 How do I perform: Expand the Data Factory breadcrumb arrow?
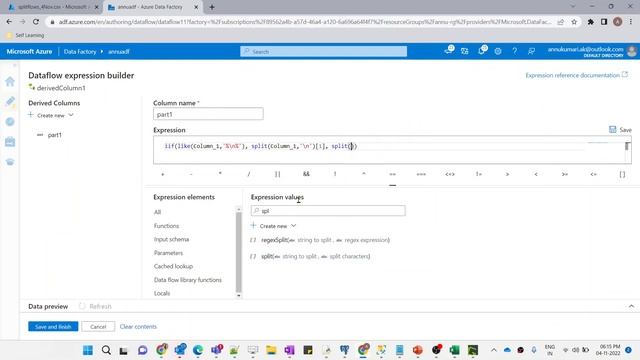tap(102, 51)
